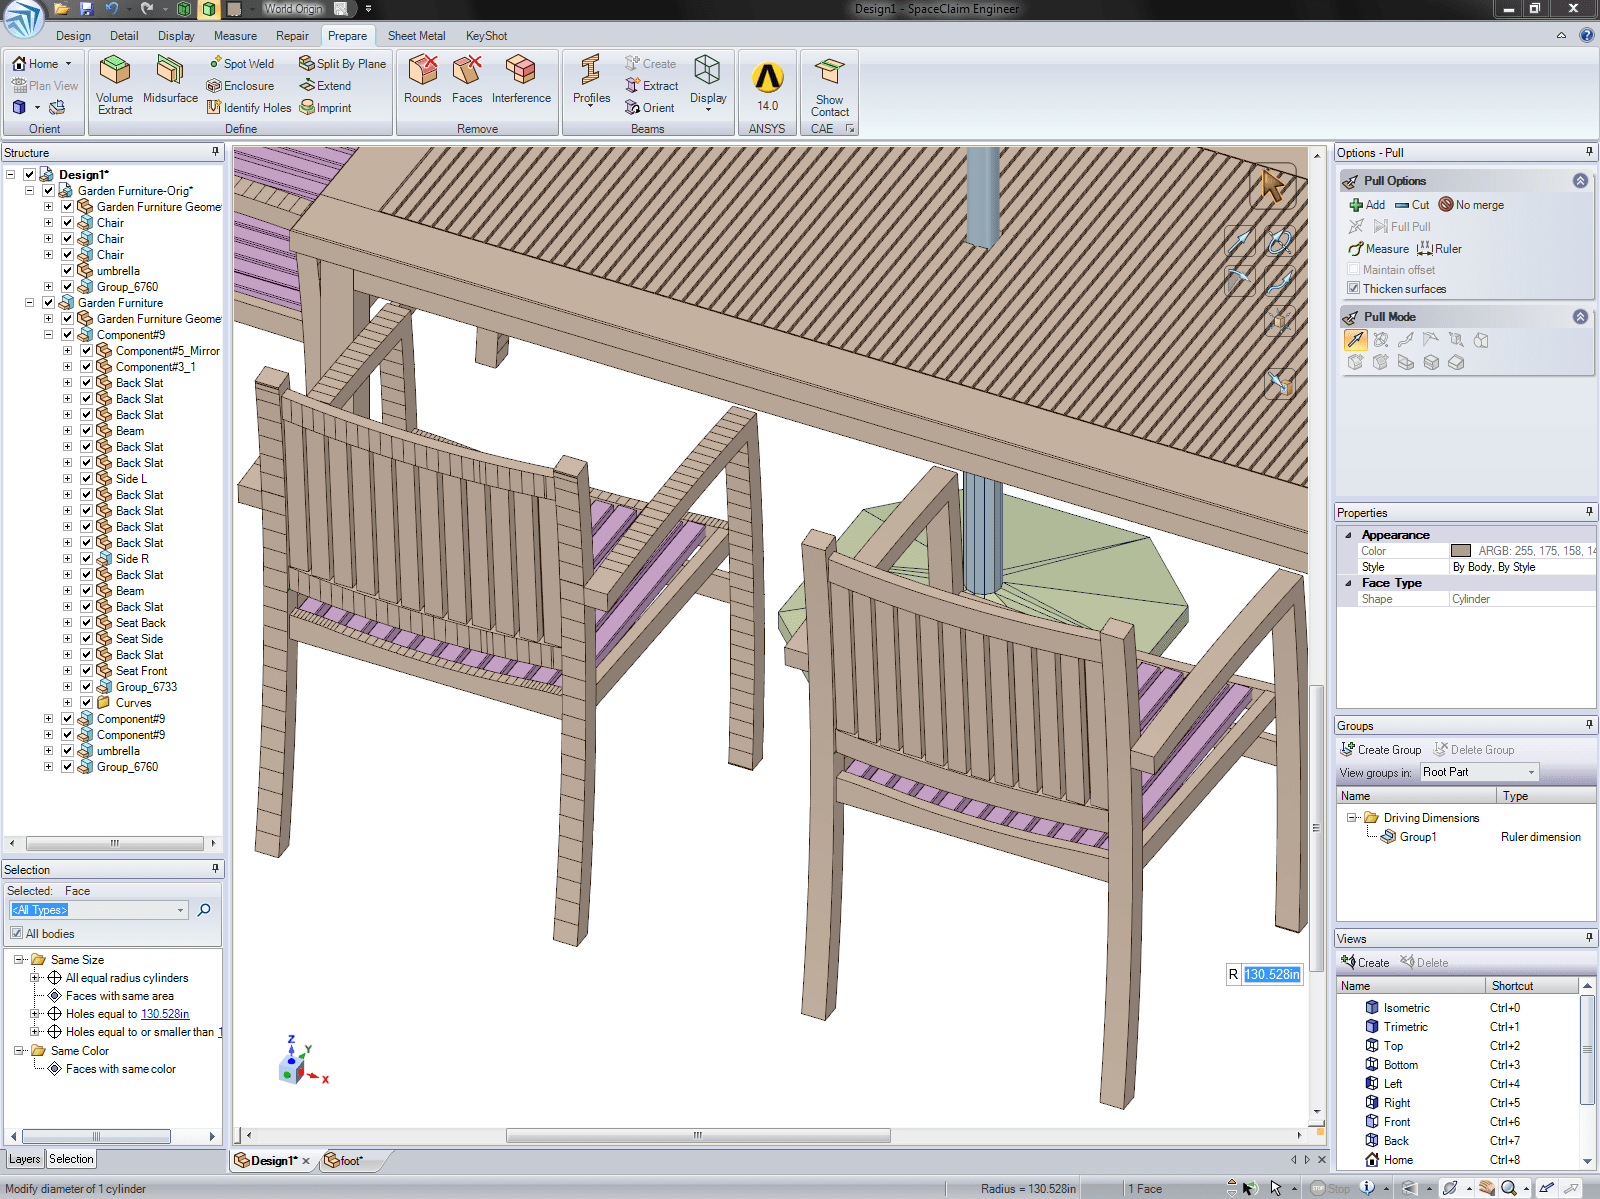Toggle the Thicken surfaces checkbox

(x=1354, y=289)
